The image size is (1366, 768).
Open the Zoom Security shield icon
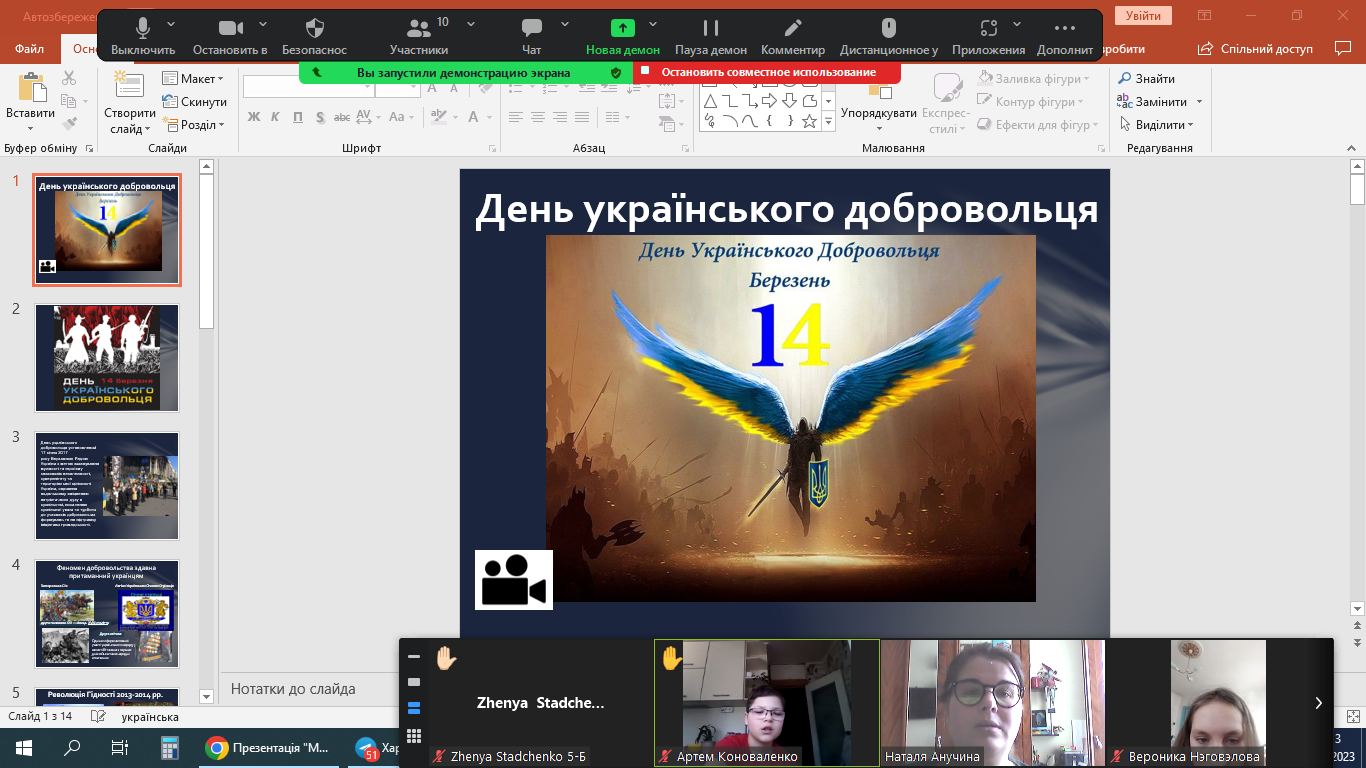314,29
